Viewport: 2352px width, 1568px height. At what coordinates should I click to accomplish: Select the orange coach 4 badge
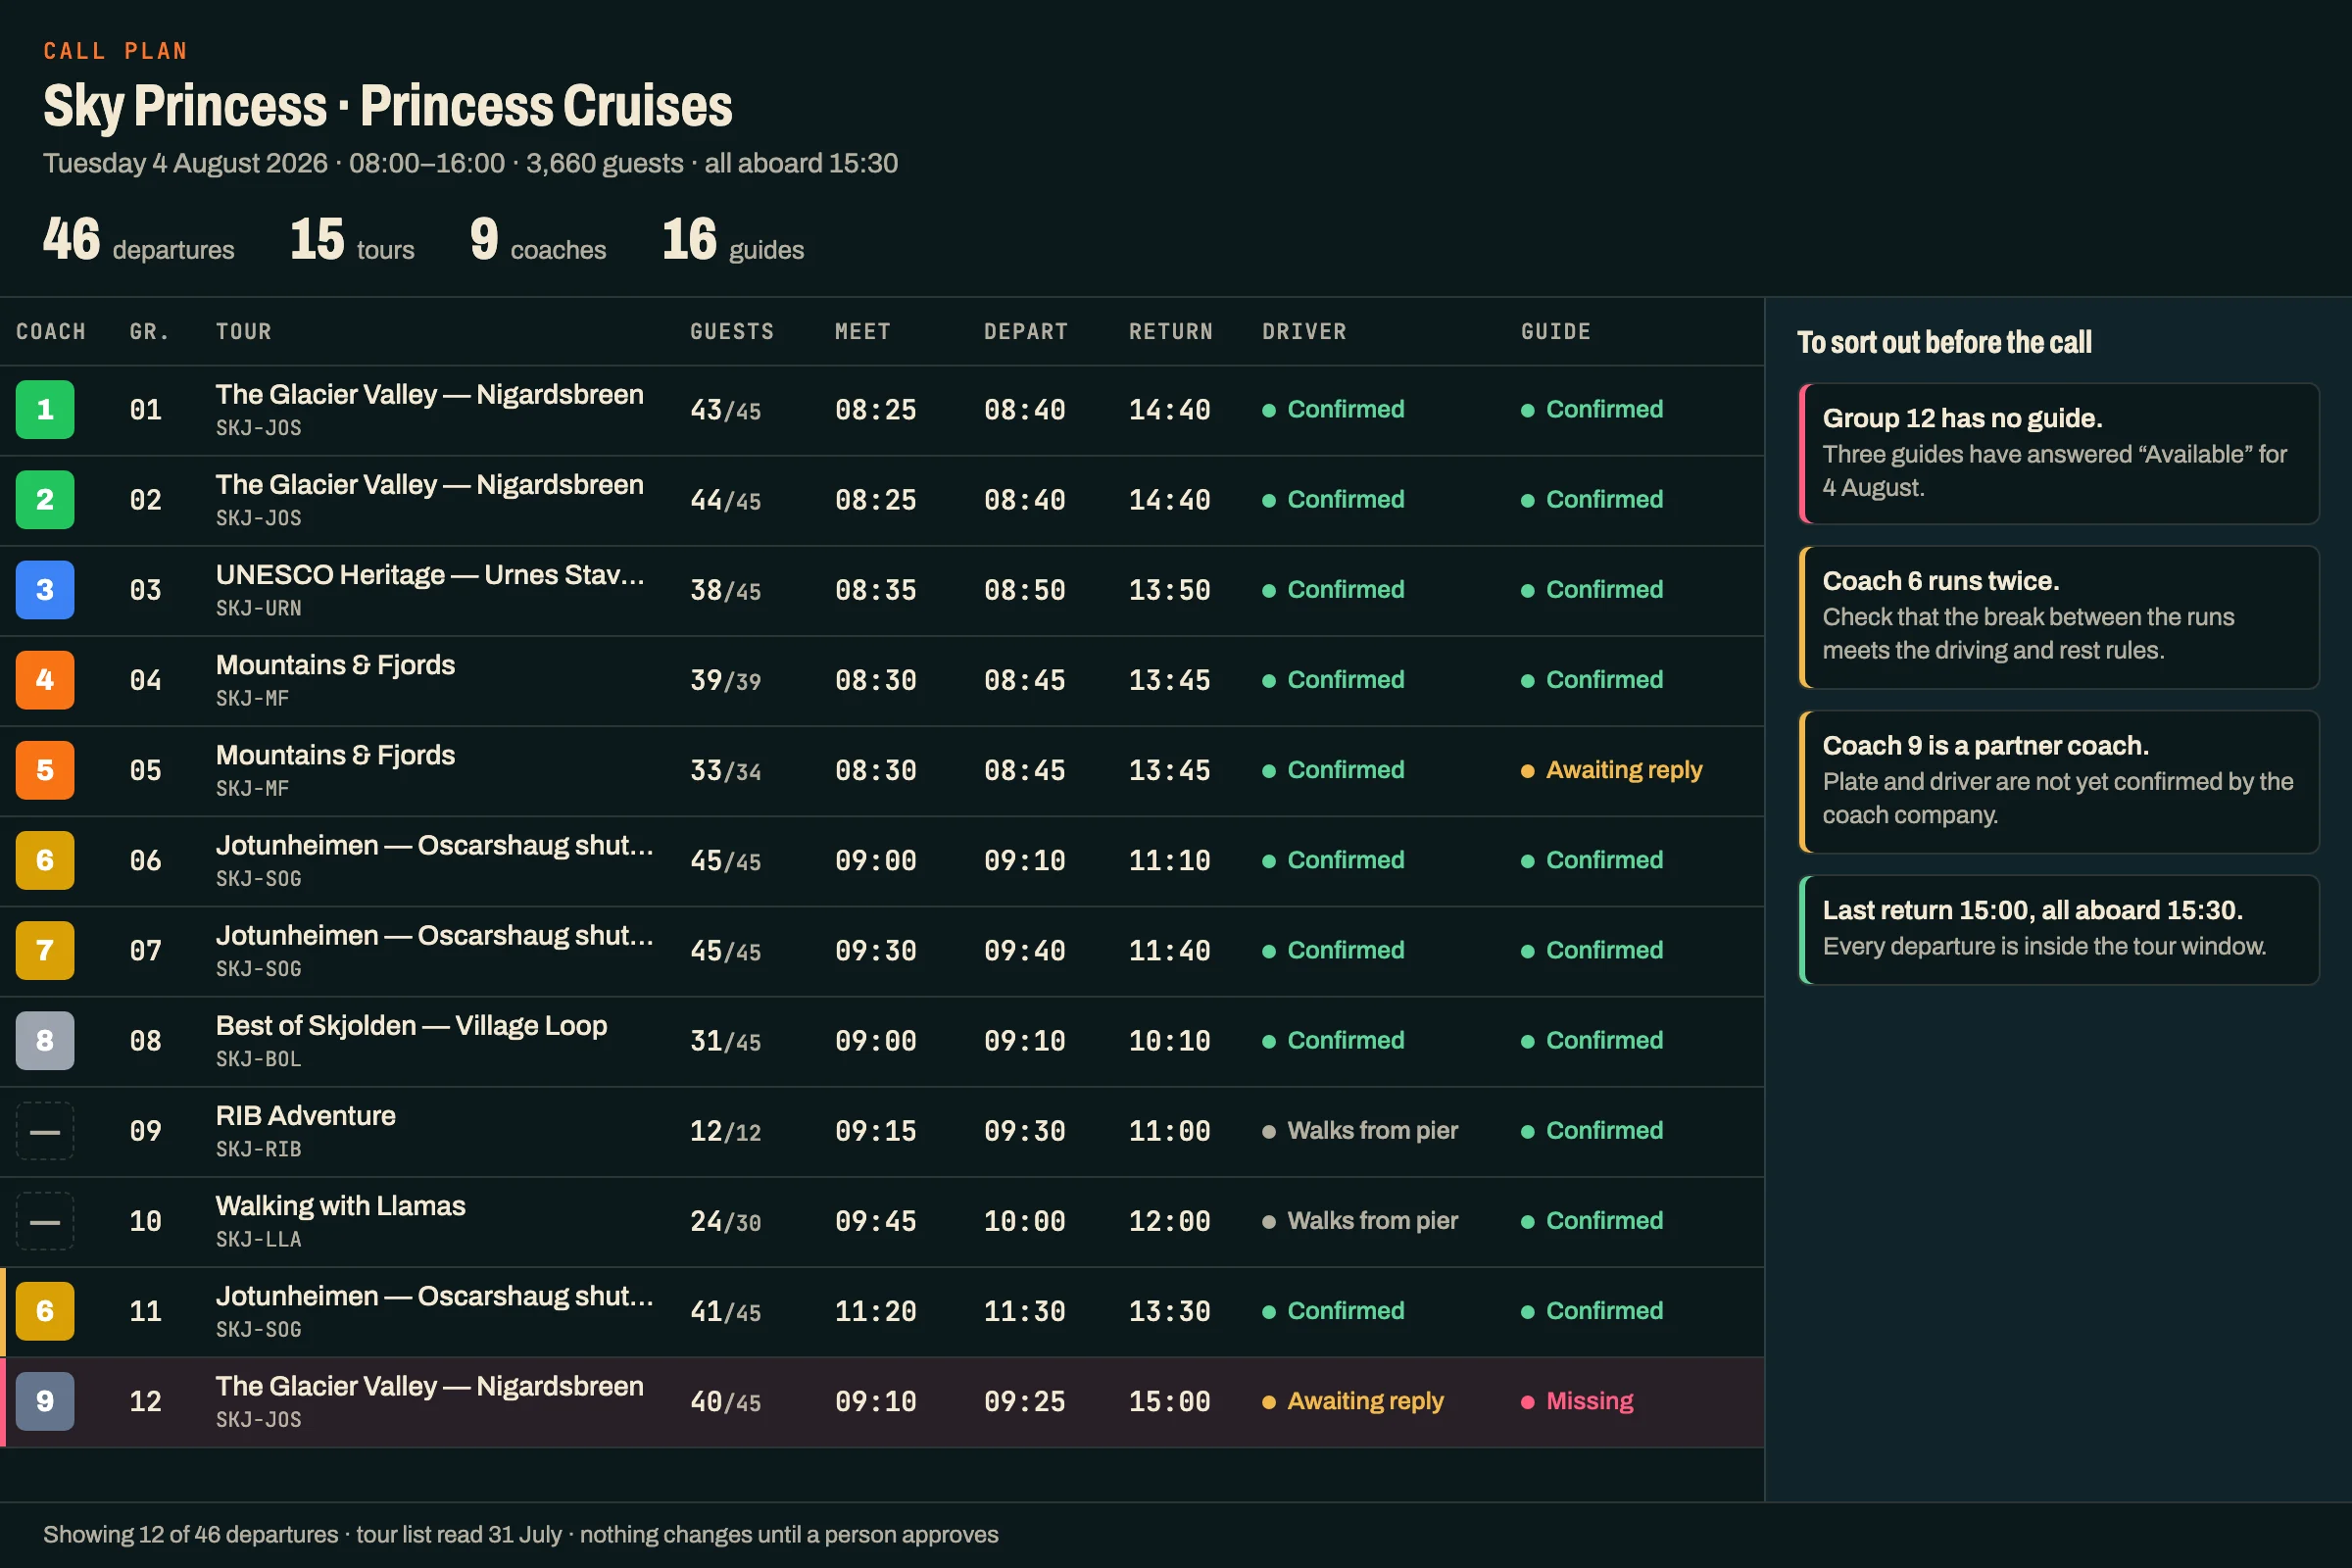(x=45, y=680)
